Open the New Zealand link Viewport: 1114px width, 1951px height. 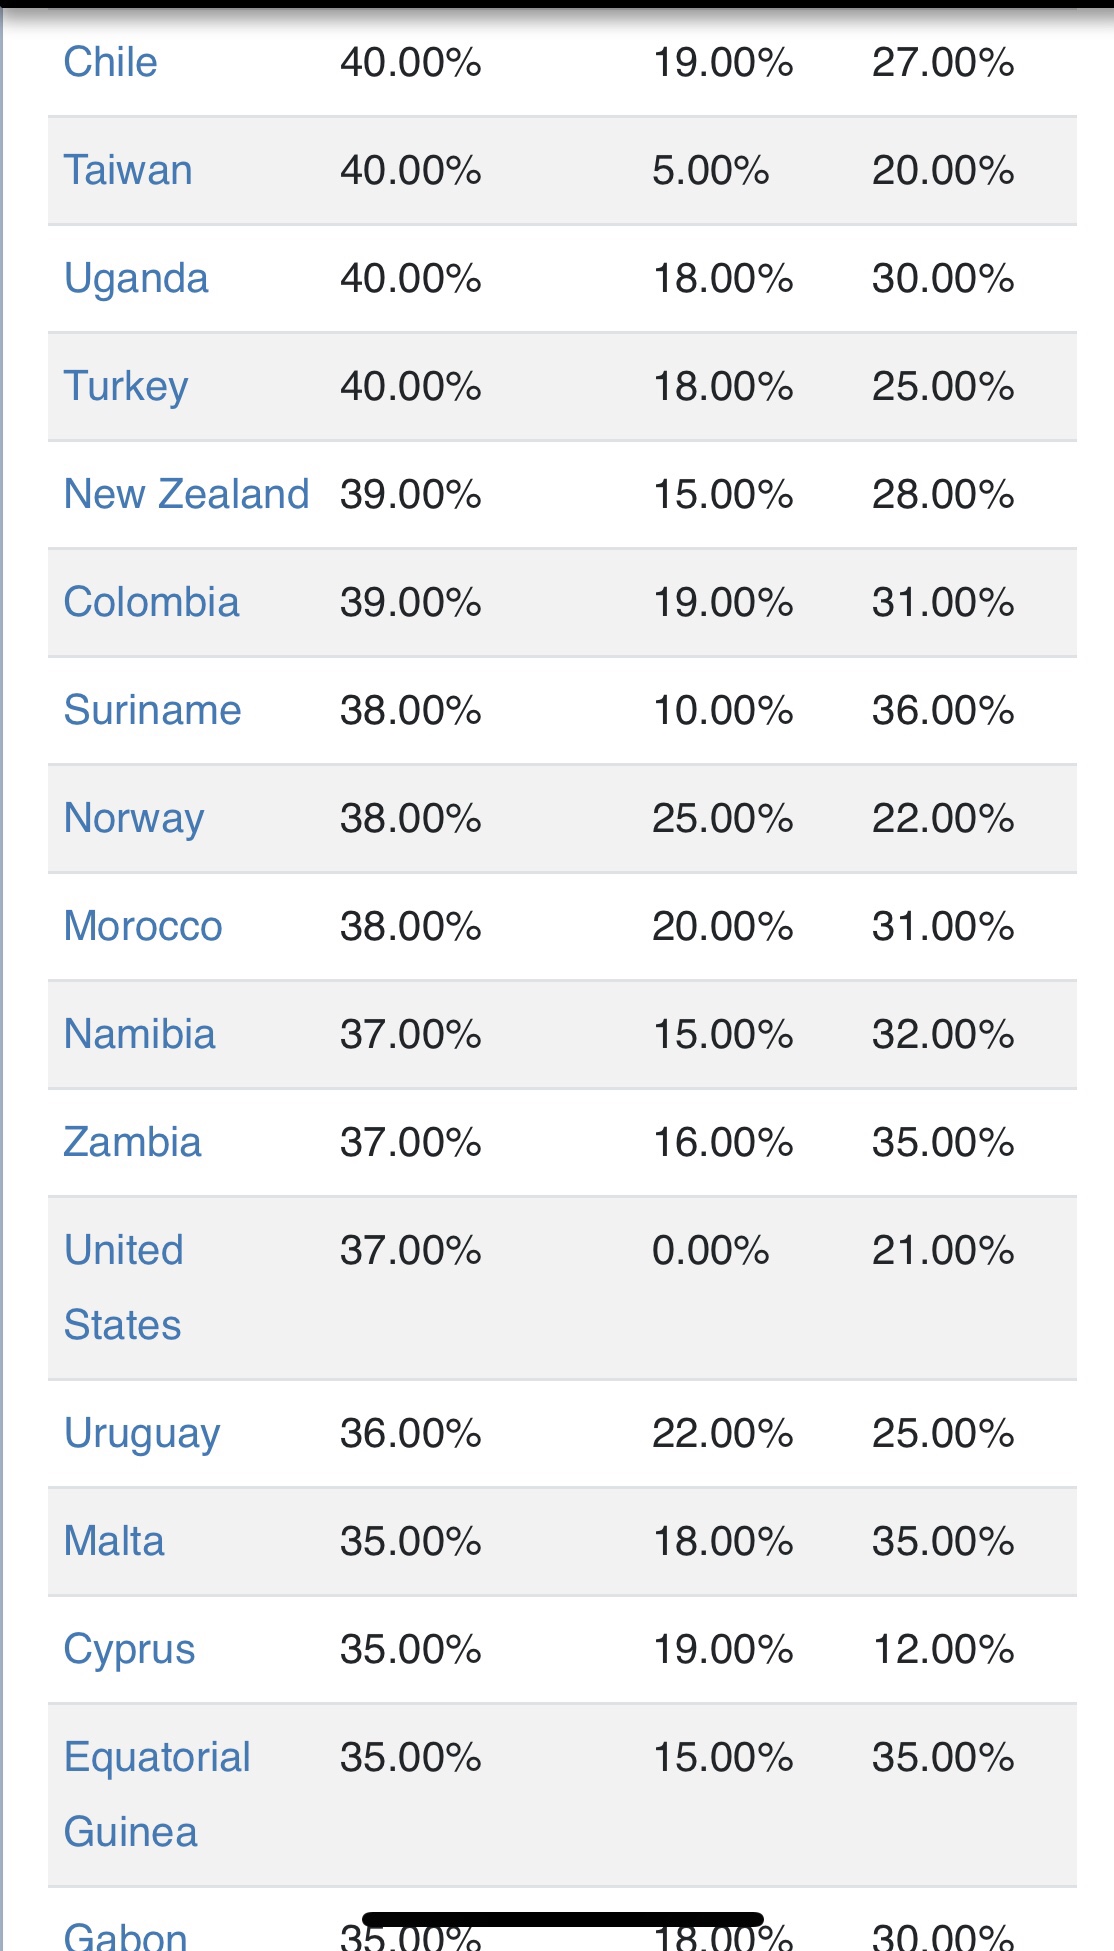pyautogui.click(x=186, y=494)
